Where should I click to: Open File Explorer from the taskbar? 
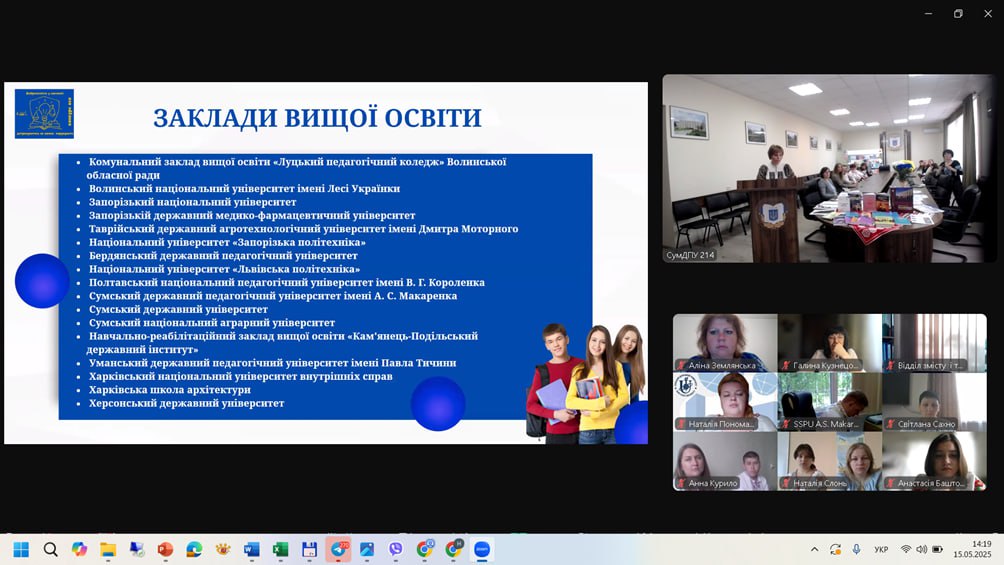point(108,550)
